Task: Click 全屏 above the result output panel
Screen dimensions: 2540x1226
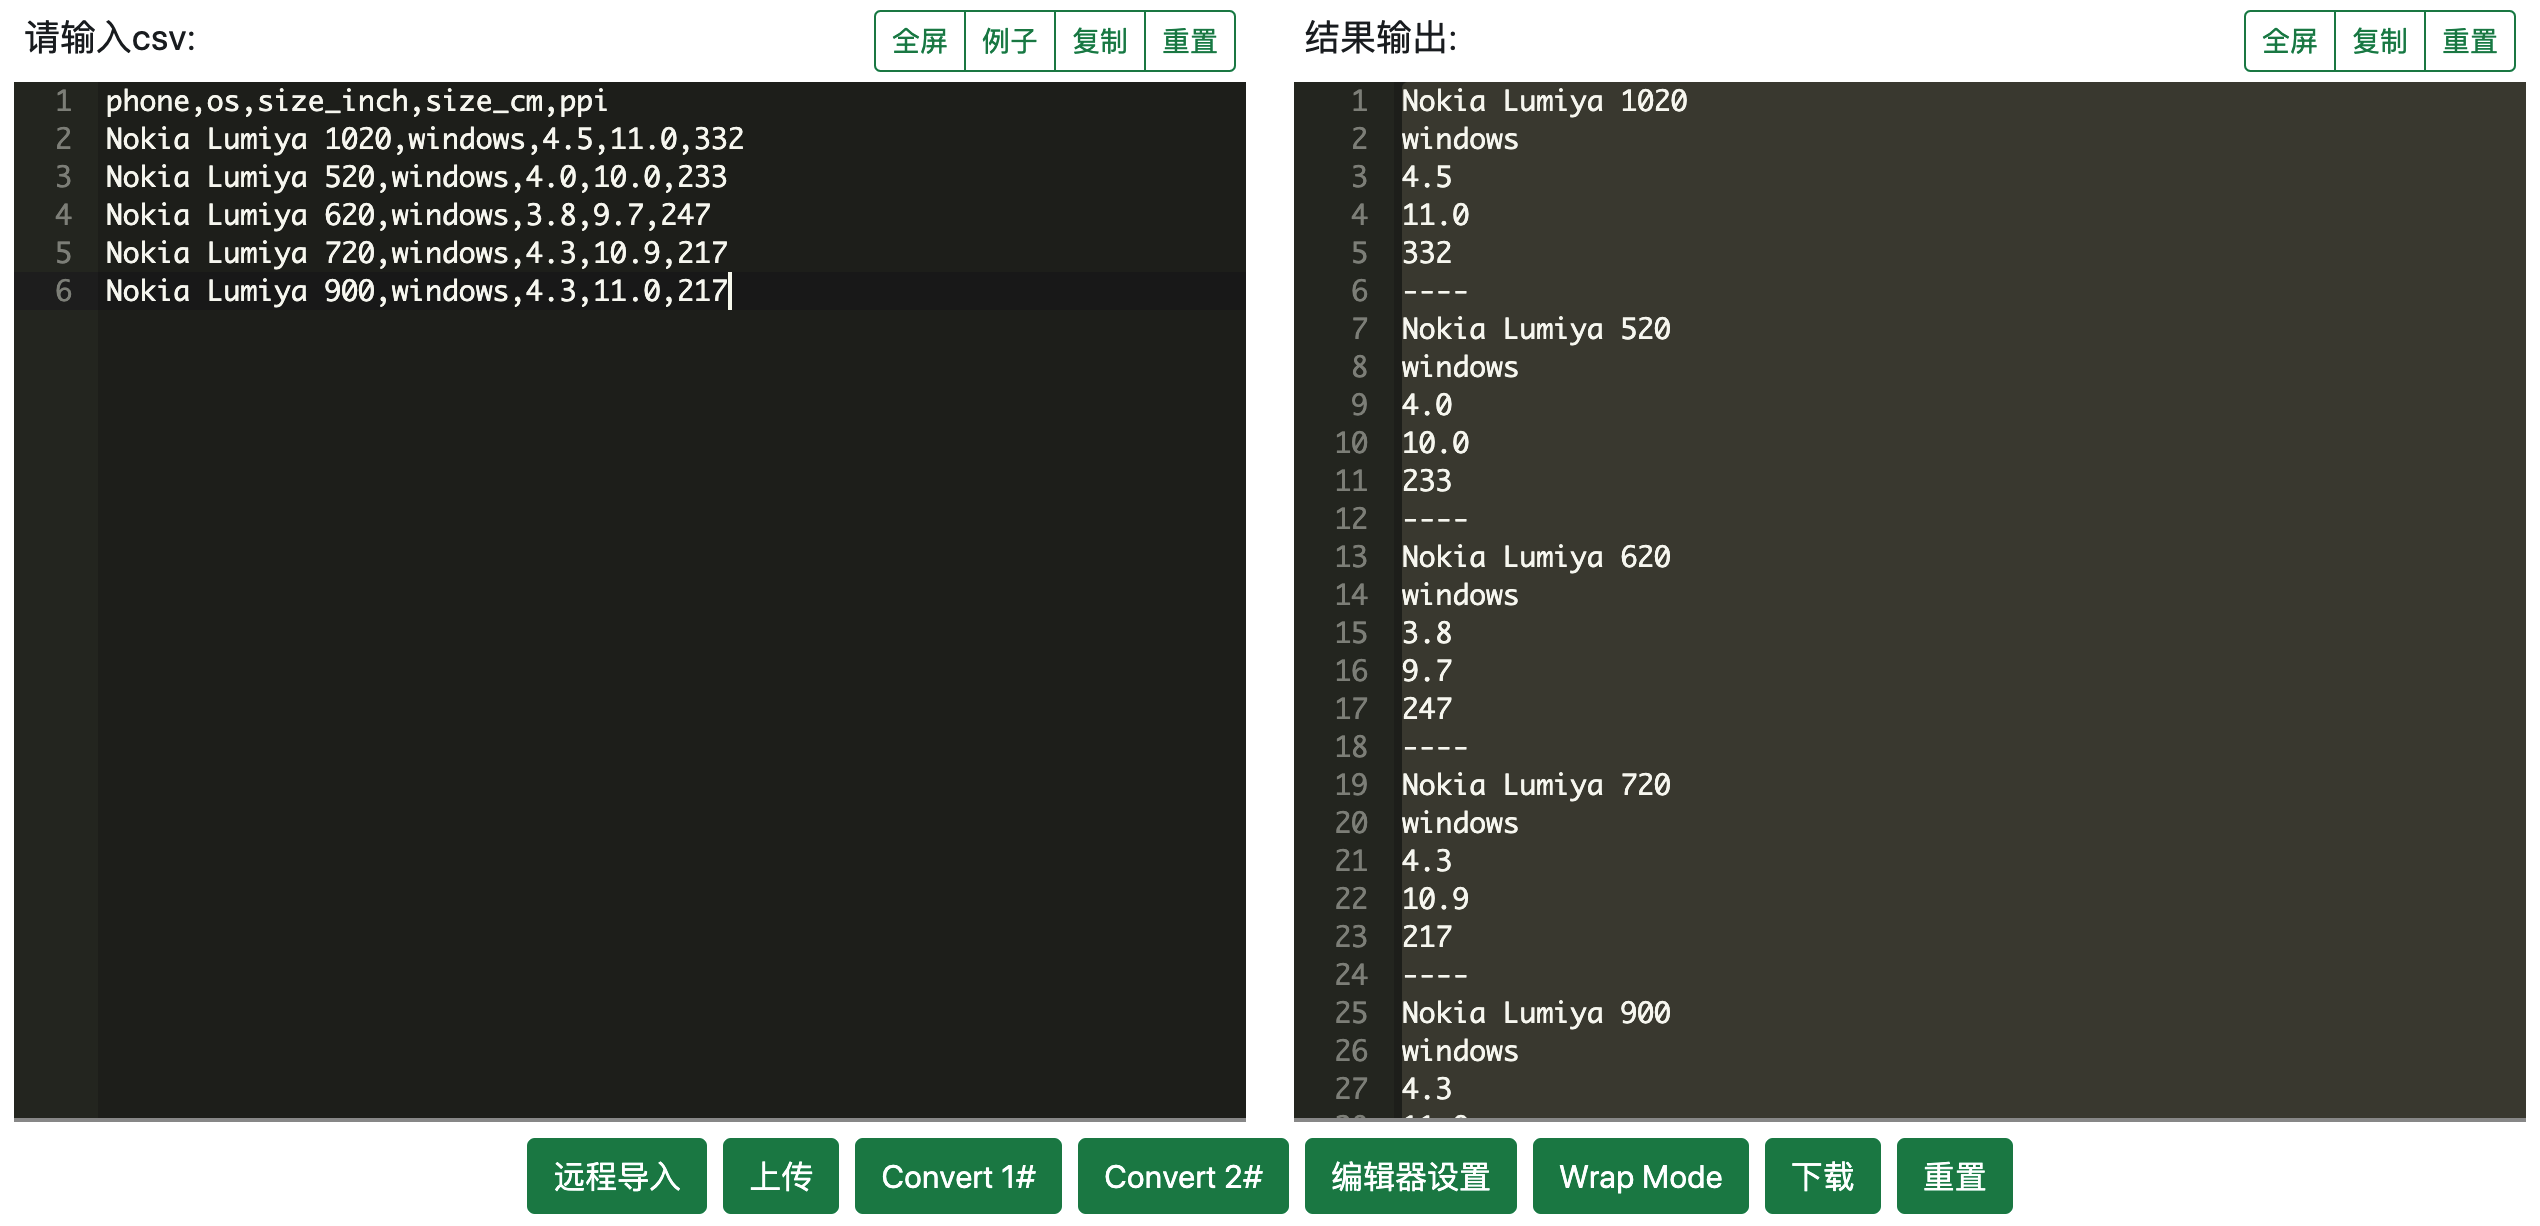Action: click(2287, 41)
